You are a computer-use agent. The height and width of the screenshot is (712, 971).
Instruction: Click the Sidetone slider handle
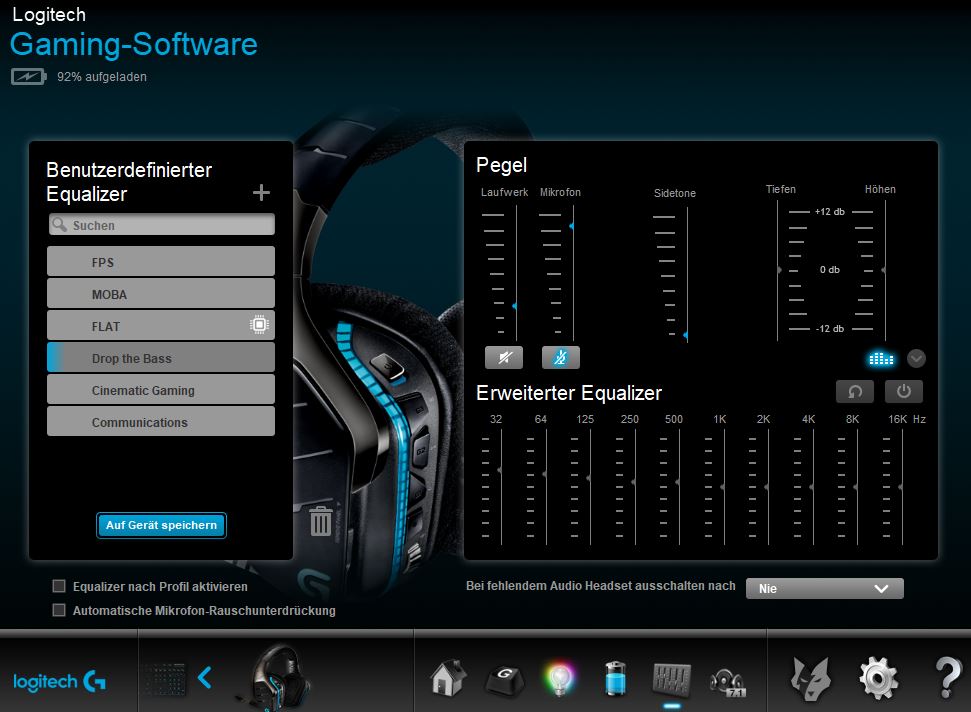pos(686,335)
